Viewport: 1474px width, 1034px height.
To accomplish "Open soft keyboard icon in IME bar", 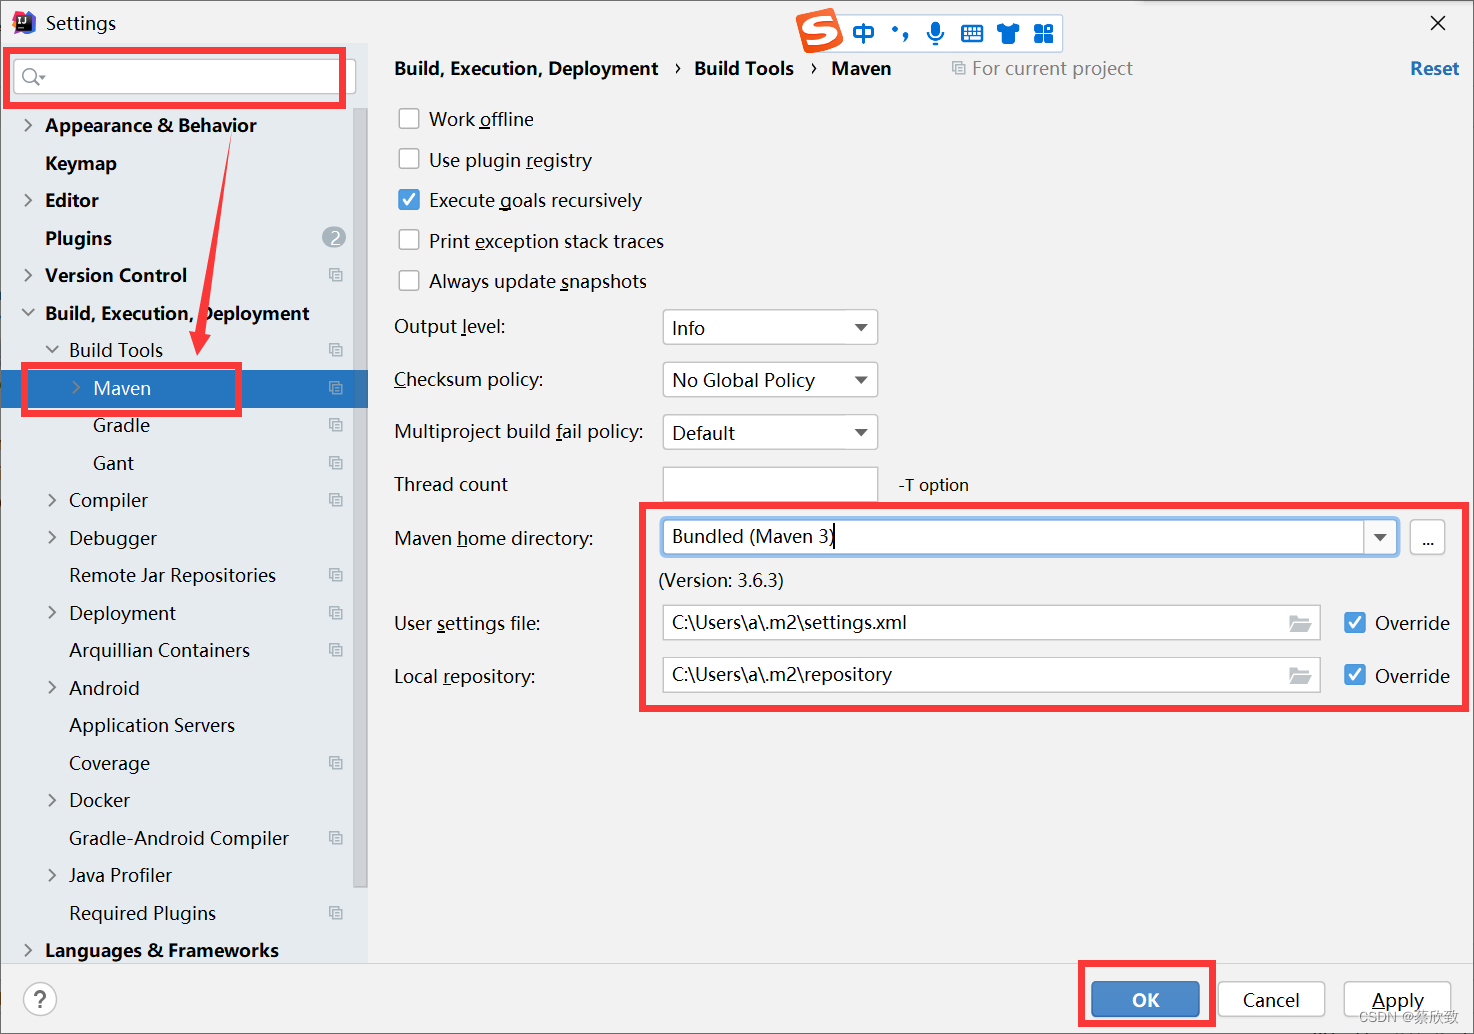I will (x=972, y=34).
